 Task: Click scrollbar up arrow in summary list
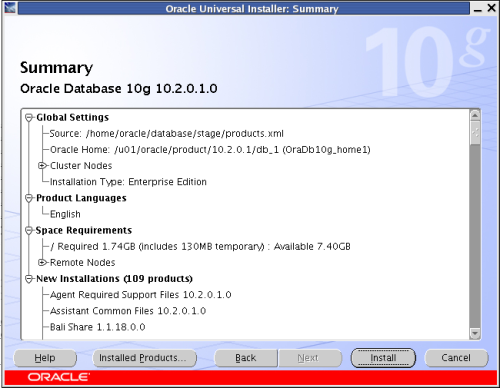[475, 115]
